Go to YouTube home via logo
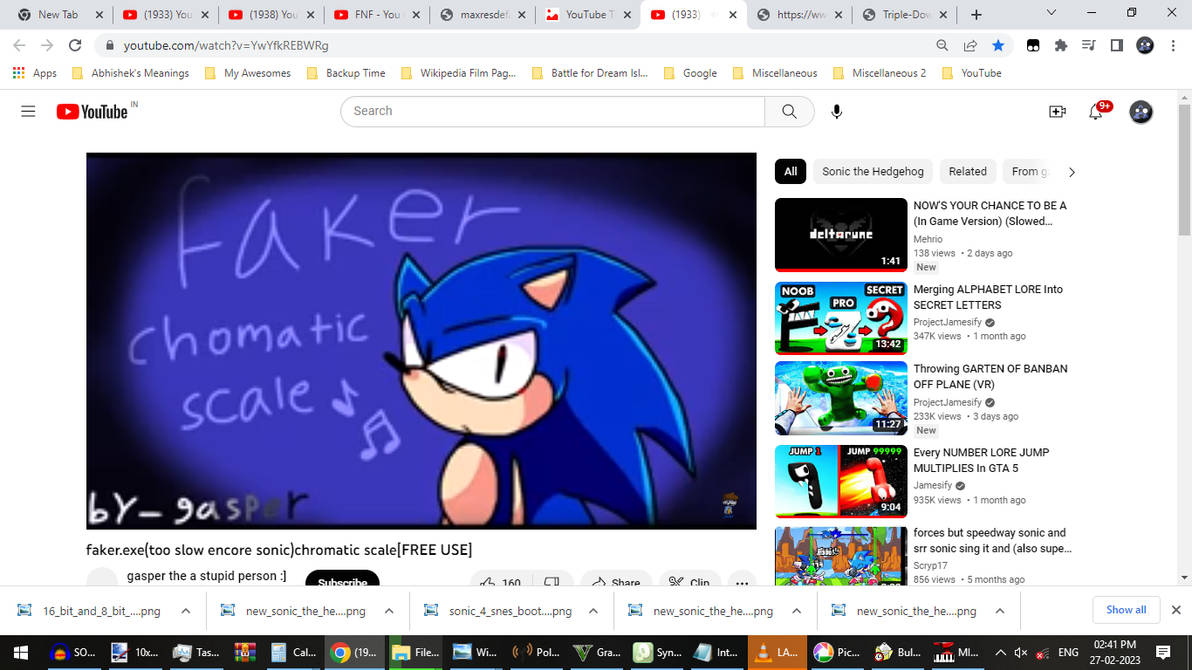This screenshot has height=670, width=1192. pyautogui.click(x=92, y=112)
